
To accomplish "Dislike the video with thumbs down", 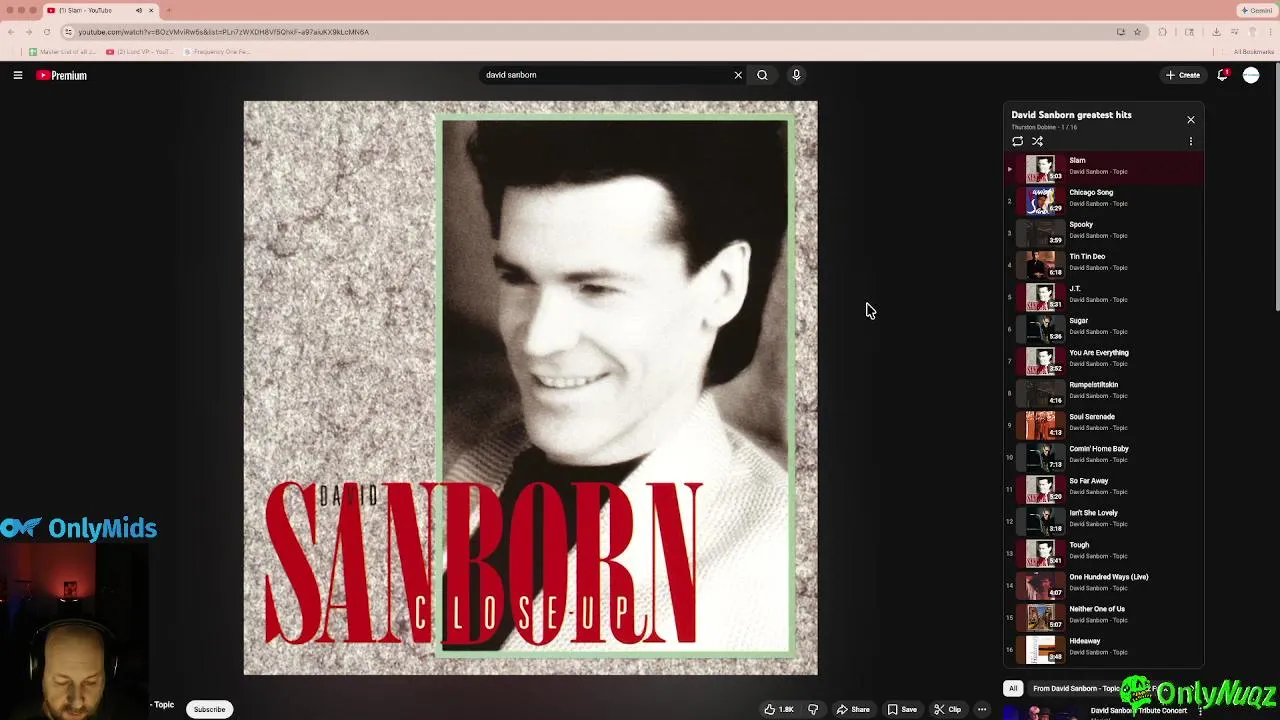I will tap(813, 709).
